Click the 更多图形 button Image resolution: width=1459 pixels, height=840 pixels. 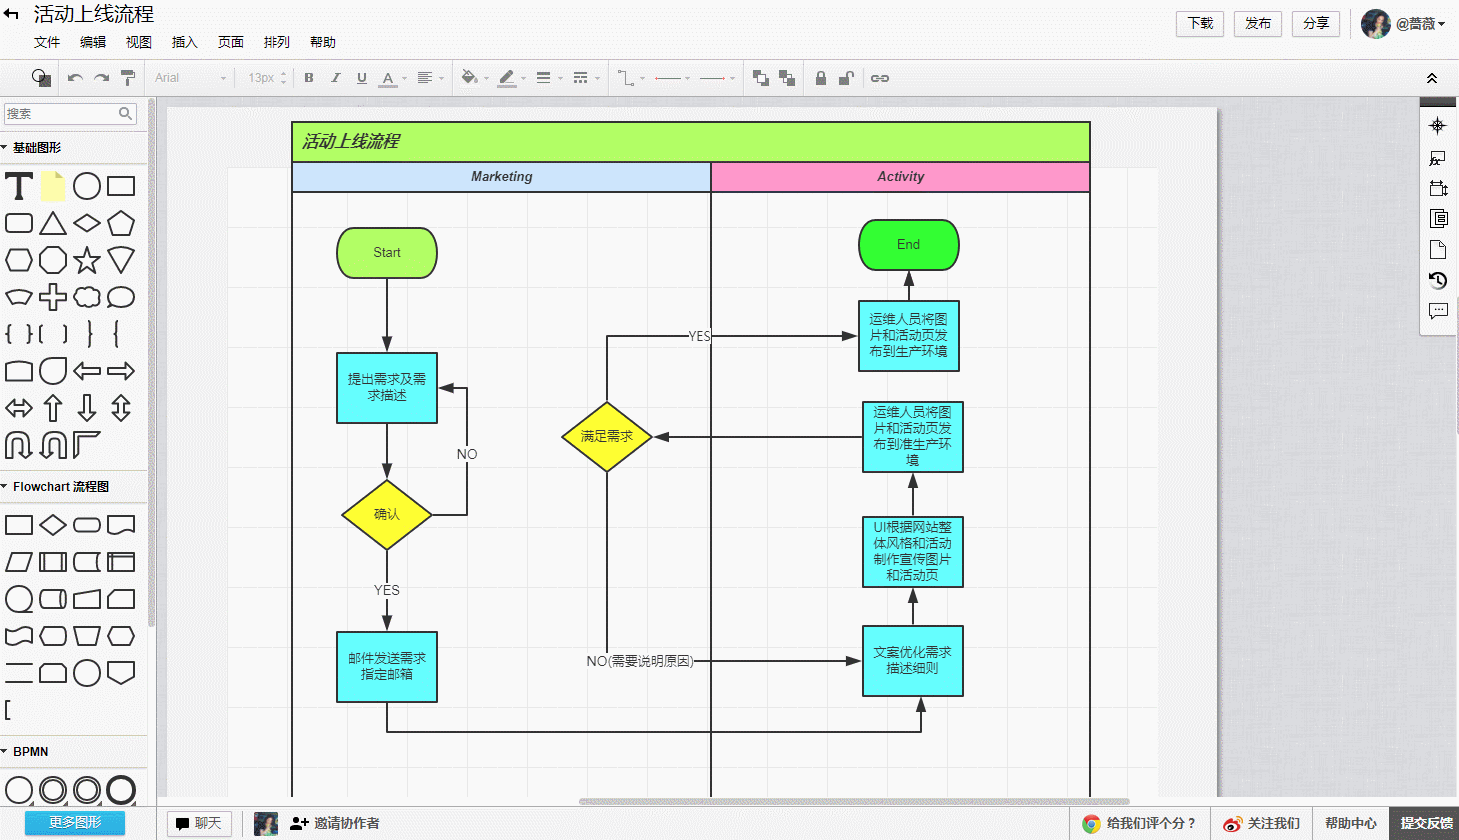[x=75, y=823]
